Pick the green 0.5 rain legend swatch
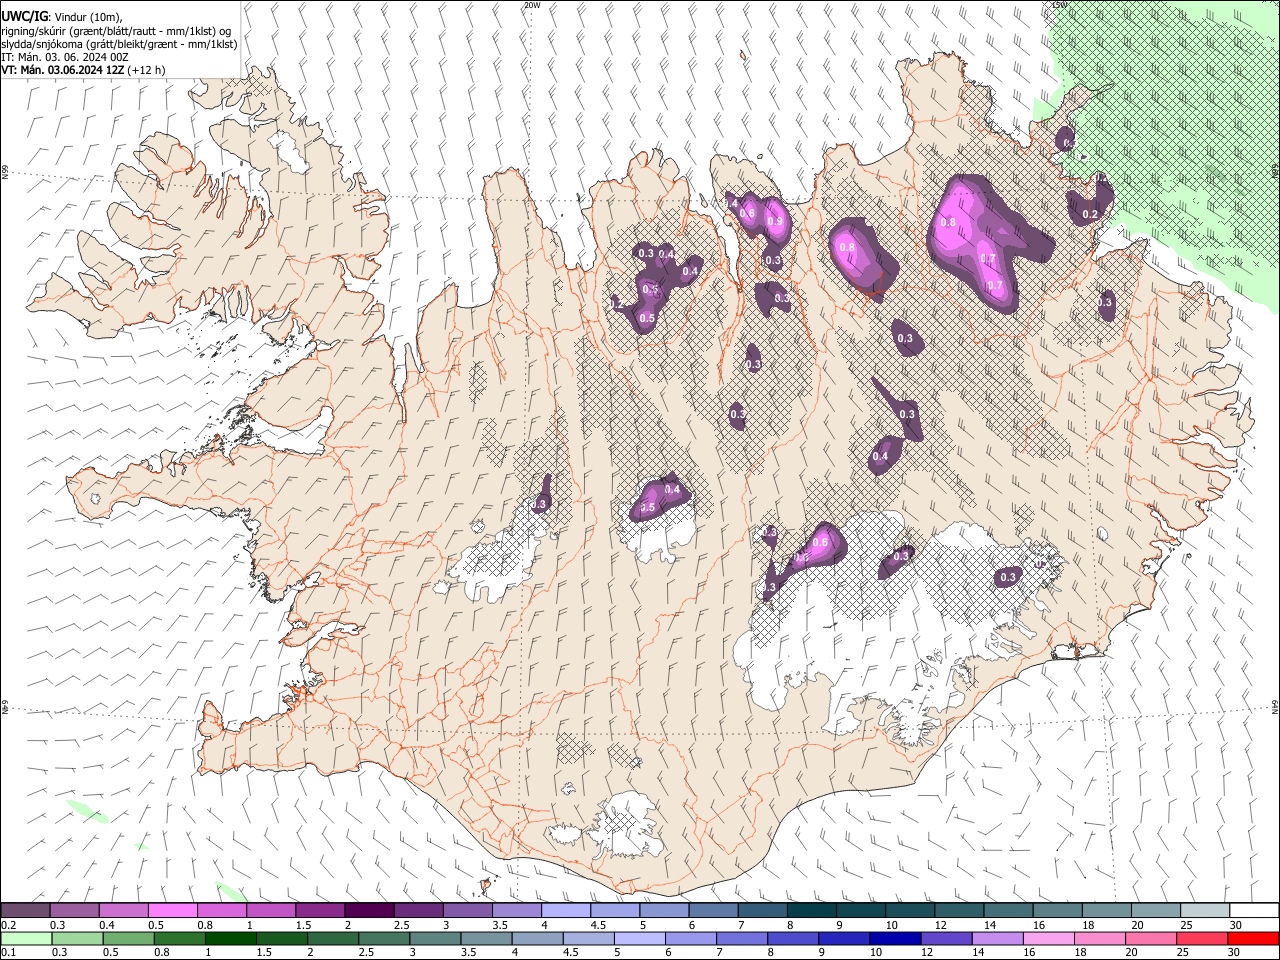This screenshot has height=960, width=1280. (129, 939)
